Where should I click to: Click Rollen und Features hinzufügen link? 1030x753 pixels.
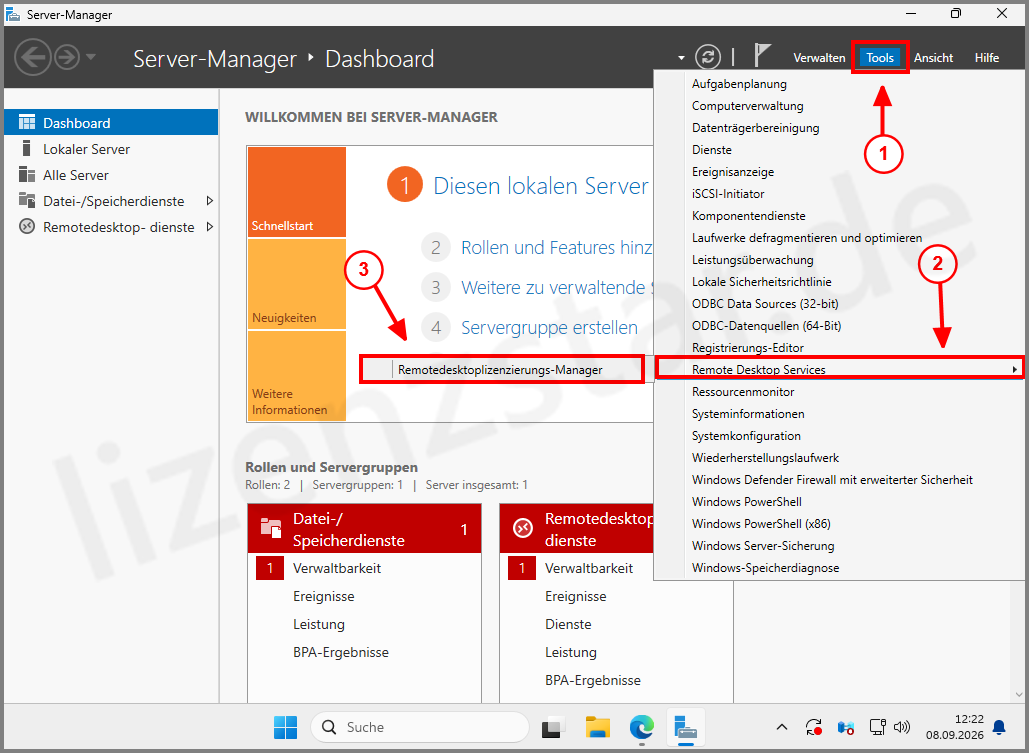pyautogui.click(x=556, y=248)
